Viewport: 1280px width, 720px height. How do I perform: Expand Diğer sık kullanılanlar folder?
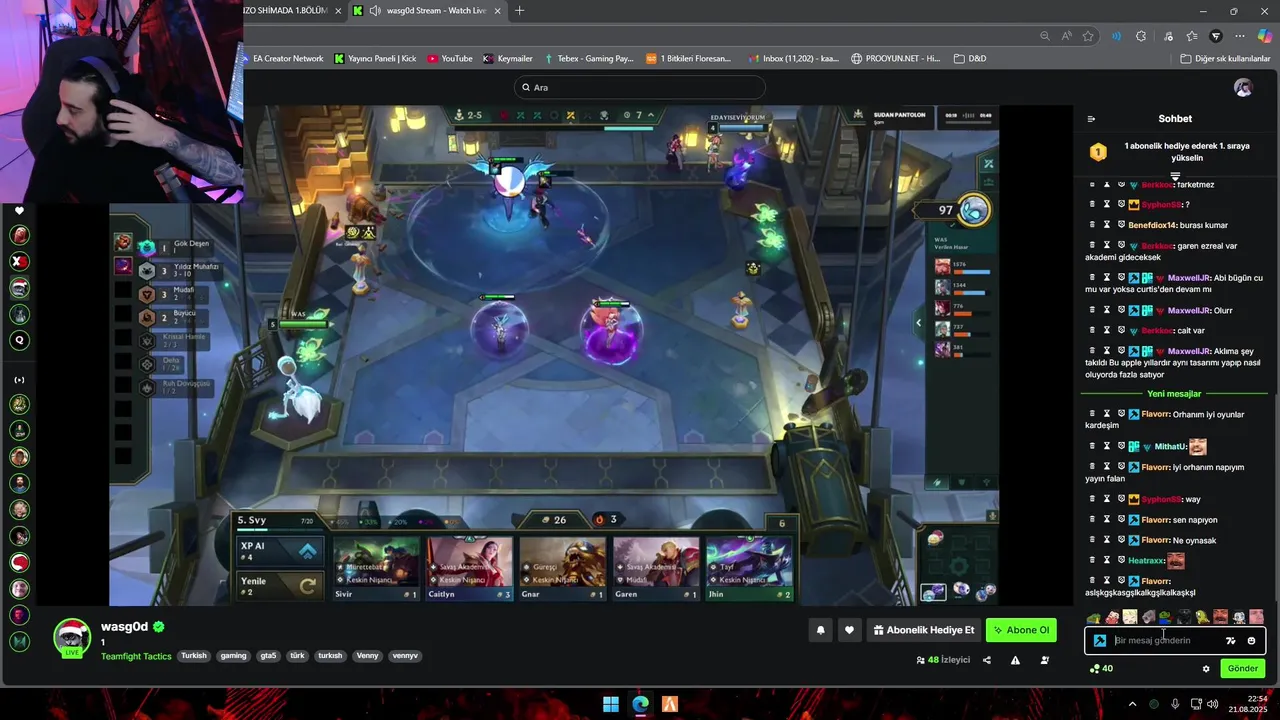(1225, 58)
